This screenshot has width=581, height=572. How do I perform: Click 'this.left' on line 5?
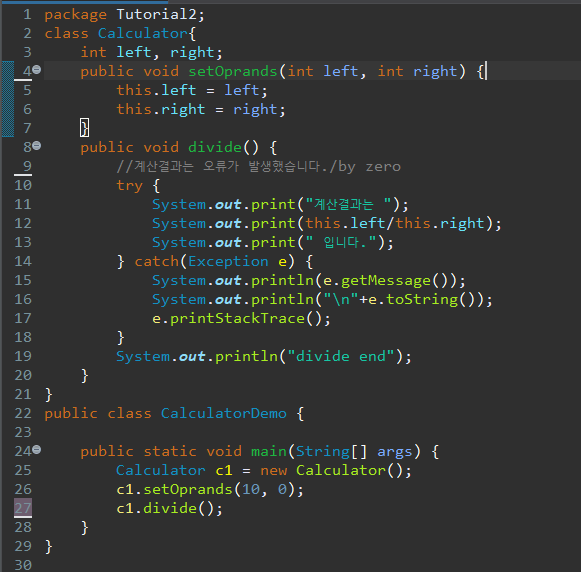[156, 90]
